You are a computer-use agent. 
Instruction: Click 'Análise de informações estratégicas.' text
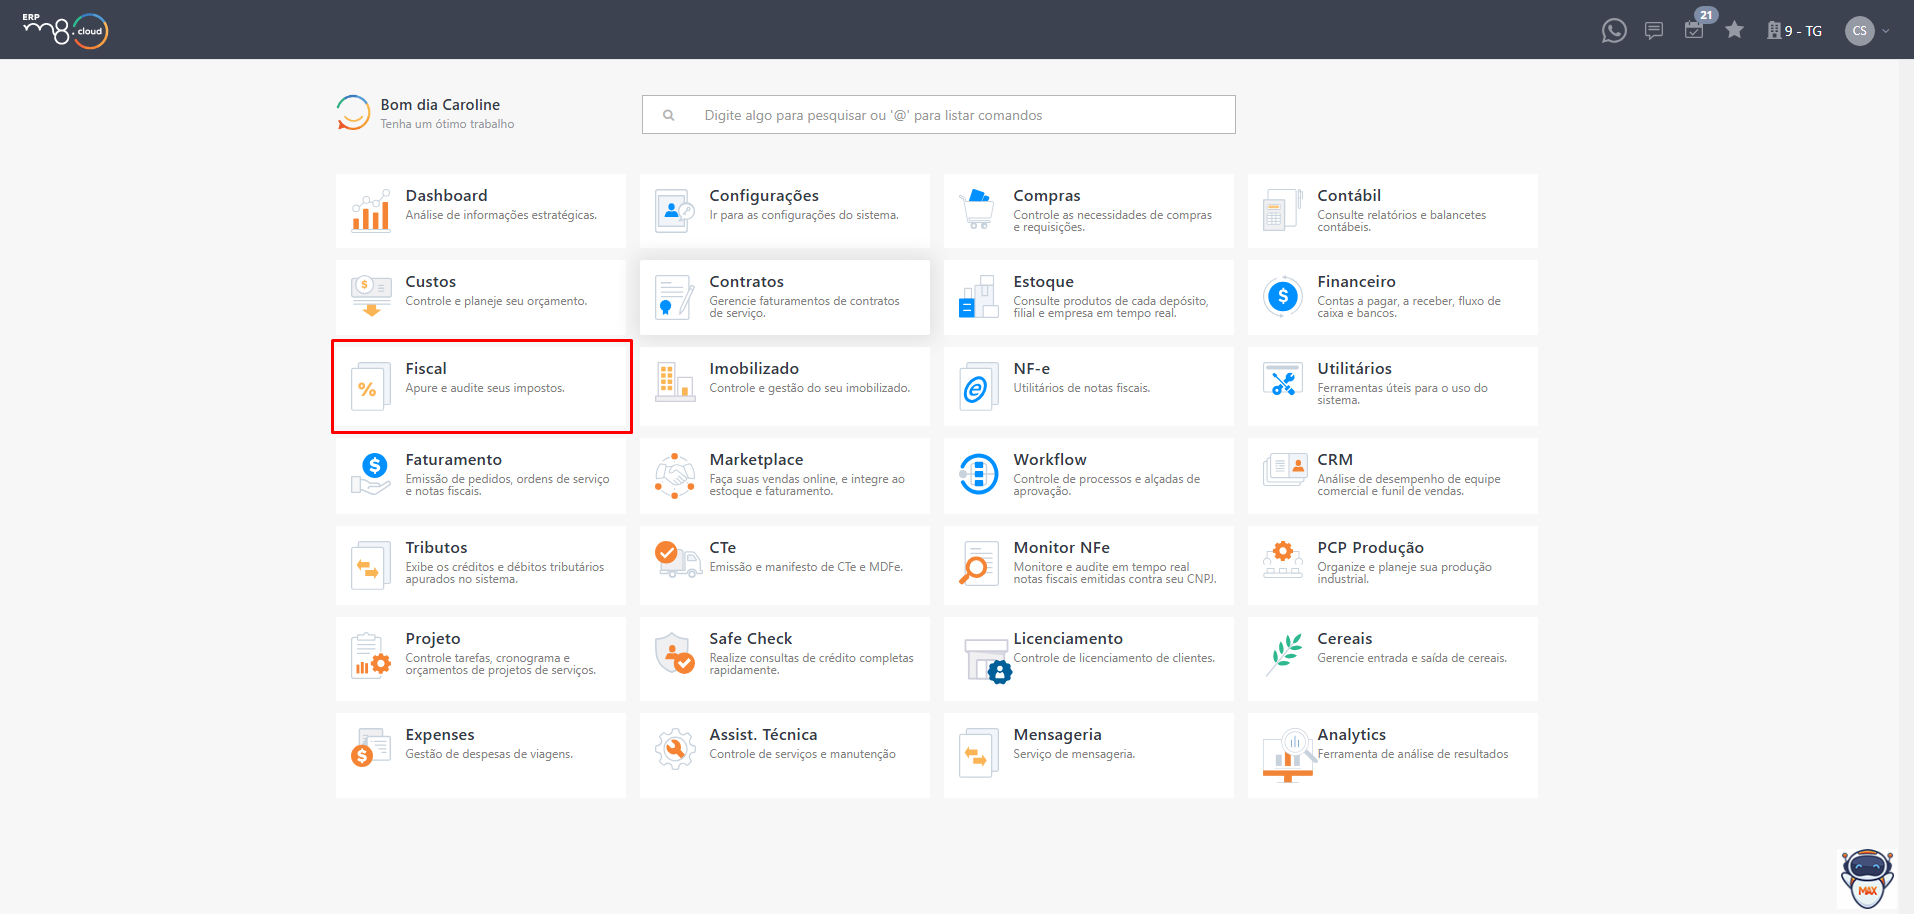point(501,215)
